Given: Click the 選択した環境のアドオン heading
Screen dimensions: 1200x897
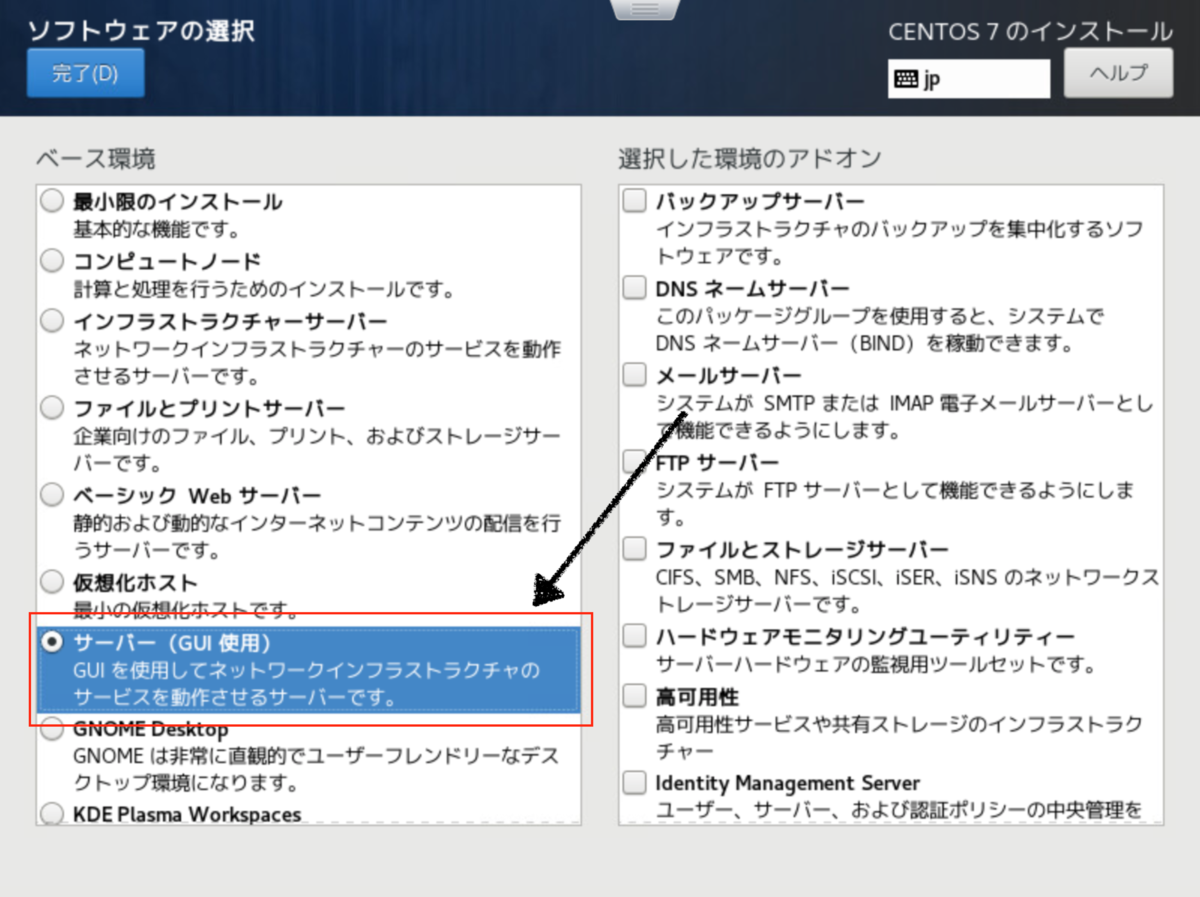Looking at the screenshot, I should click(x=750, y=158).
